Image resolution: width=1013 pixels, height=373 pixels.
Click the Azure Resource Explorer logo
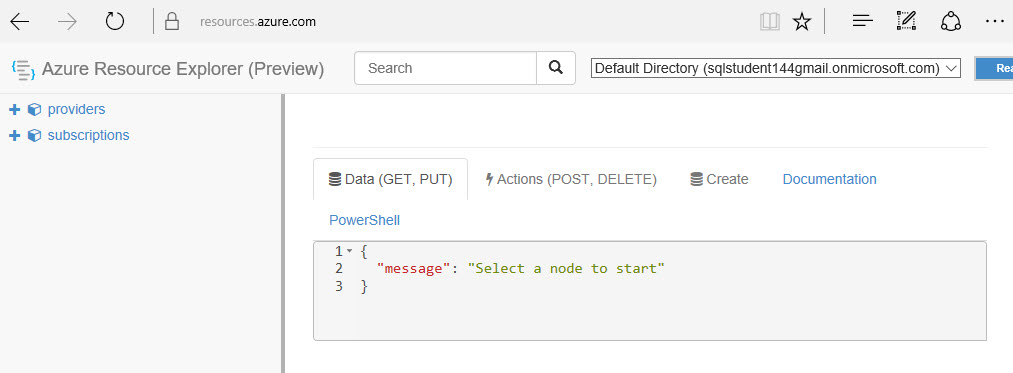pos(23,69)
